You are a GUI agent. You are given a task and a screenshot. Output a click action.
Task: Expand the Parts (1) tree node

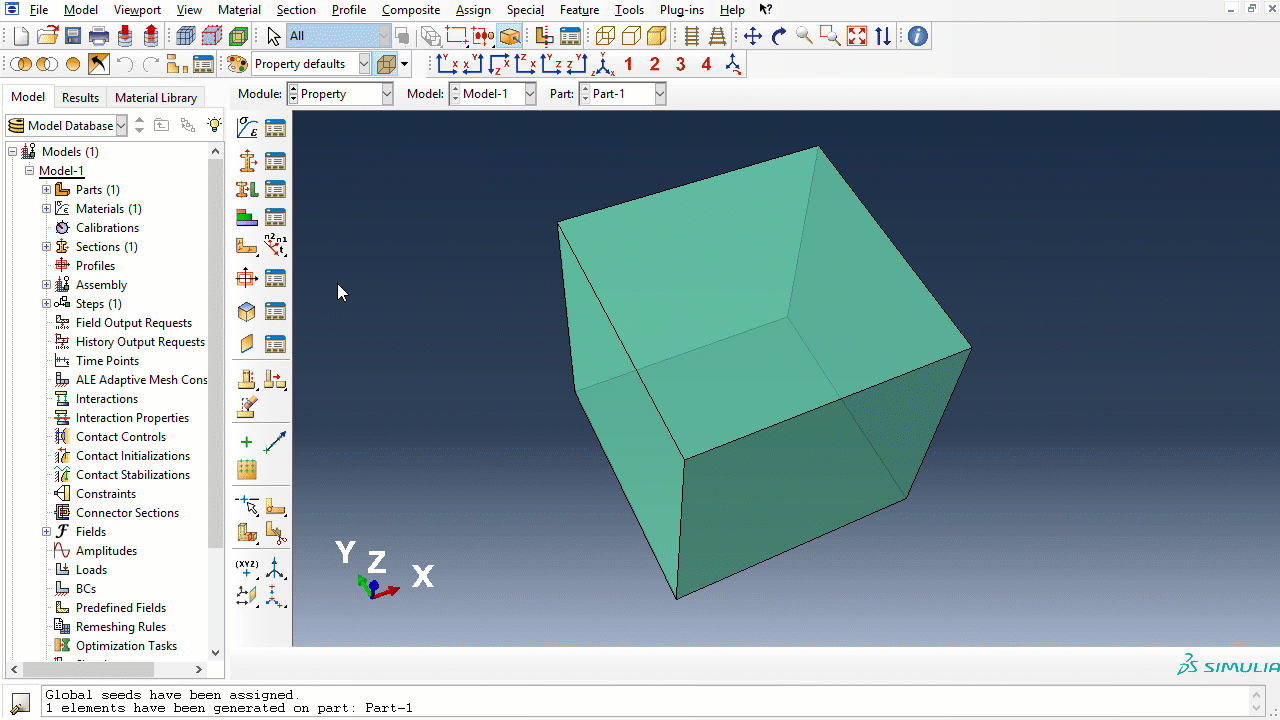point(46,190)
